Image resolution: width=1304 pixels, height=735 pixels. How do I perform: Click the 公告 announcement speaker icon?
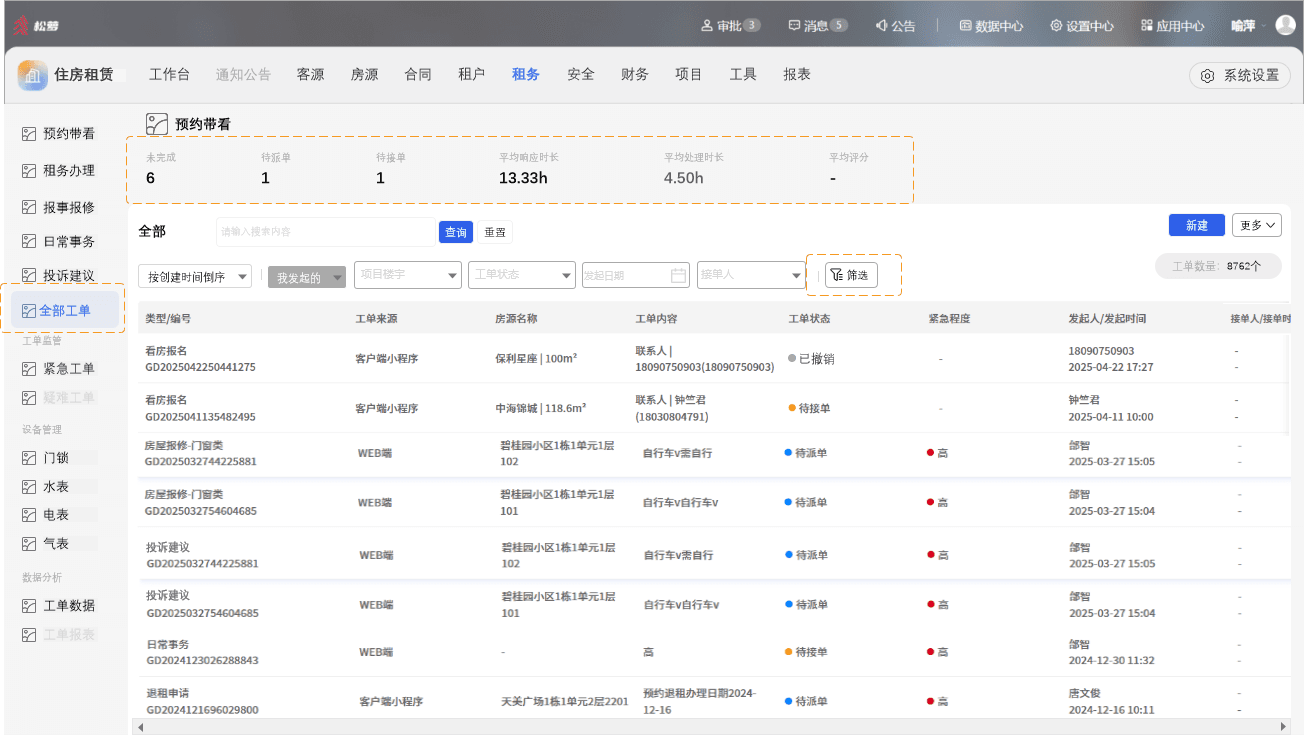click(882, 26)
